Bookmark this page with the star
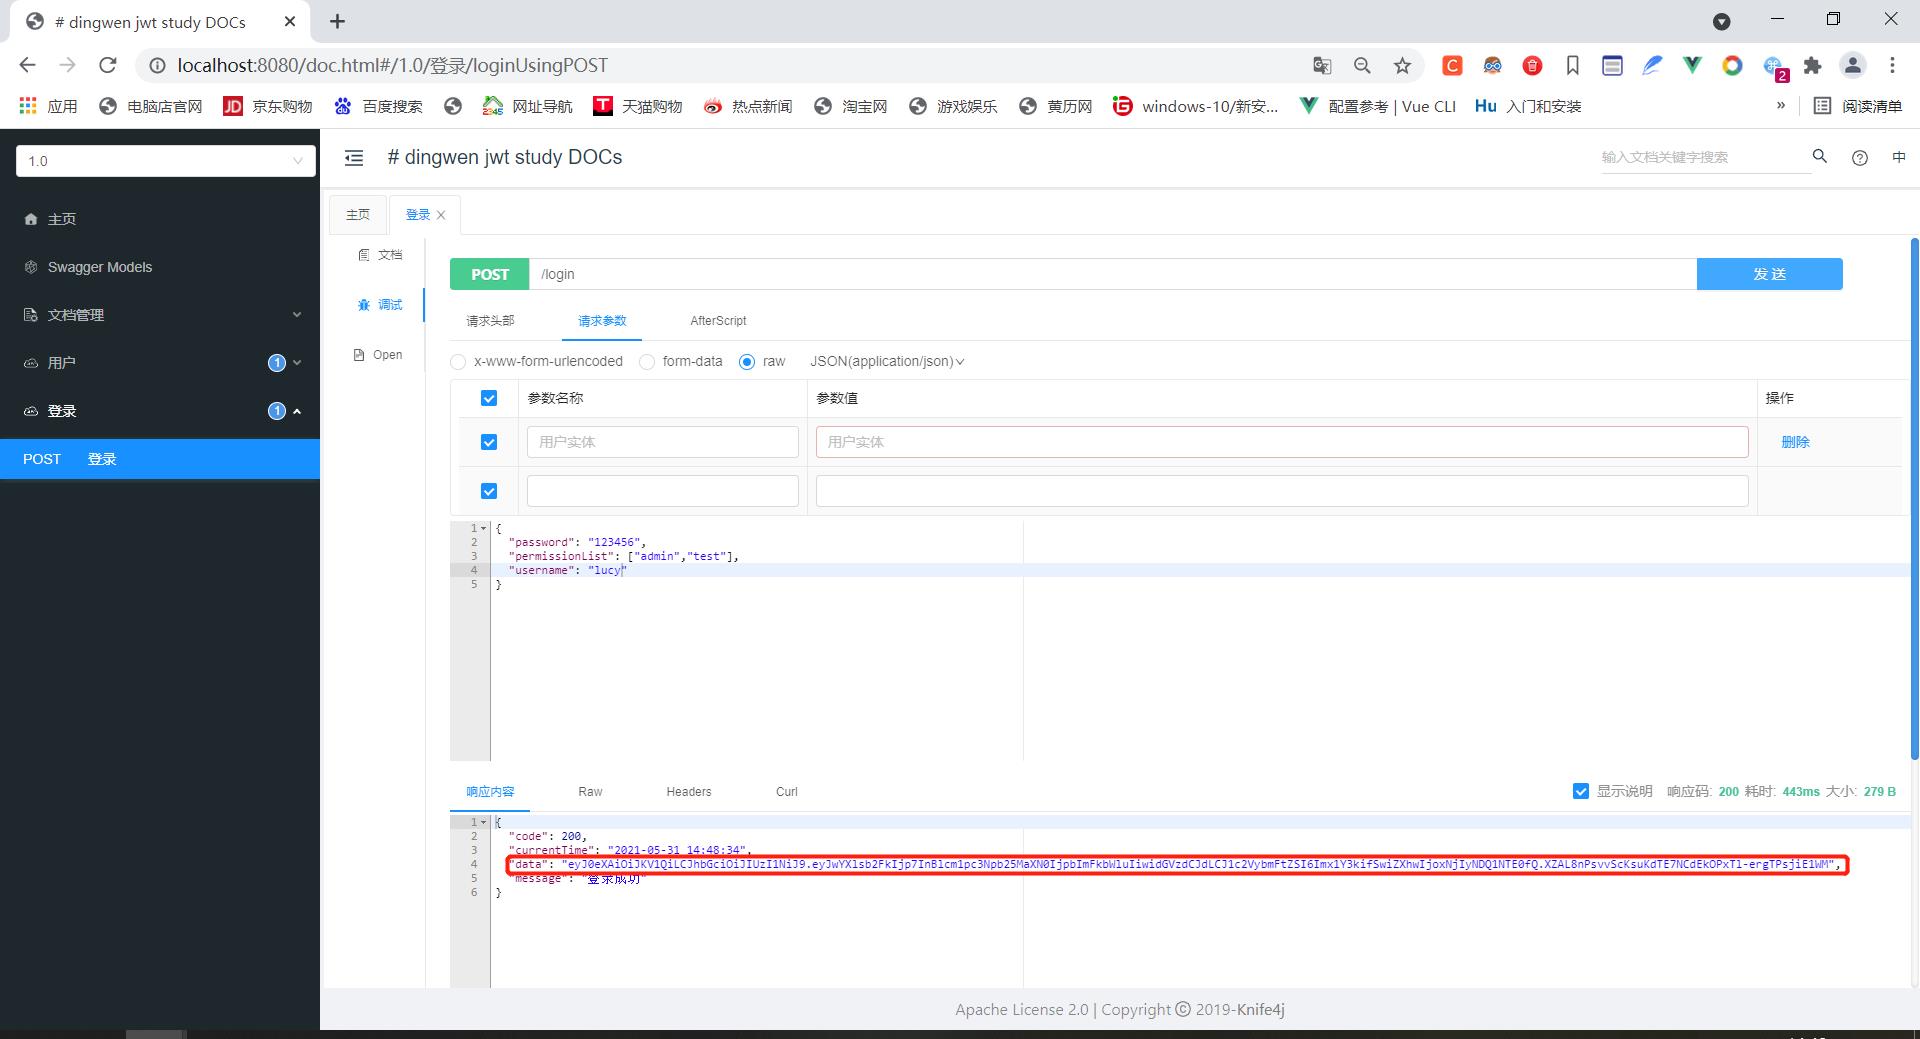1920x1039 pixels. [1402, 65]
